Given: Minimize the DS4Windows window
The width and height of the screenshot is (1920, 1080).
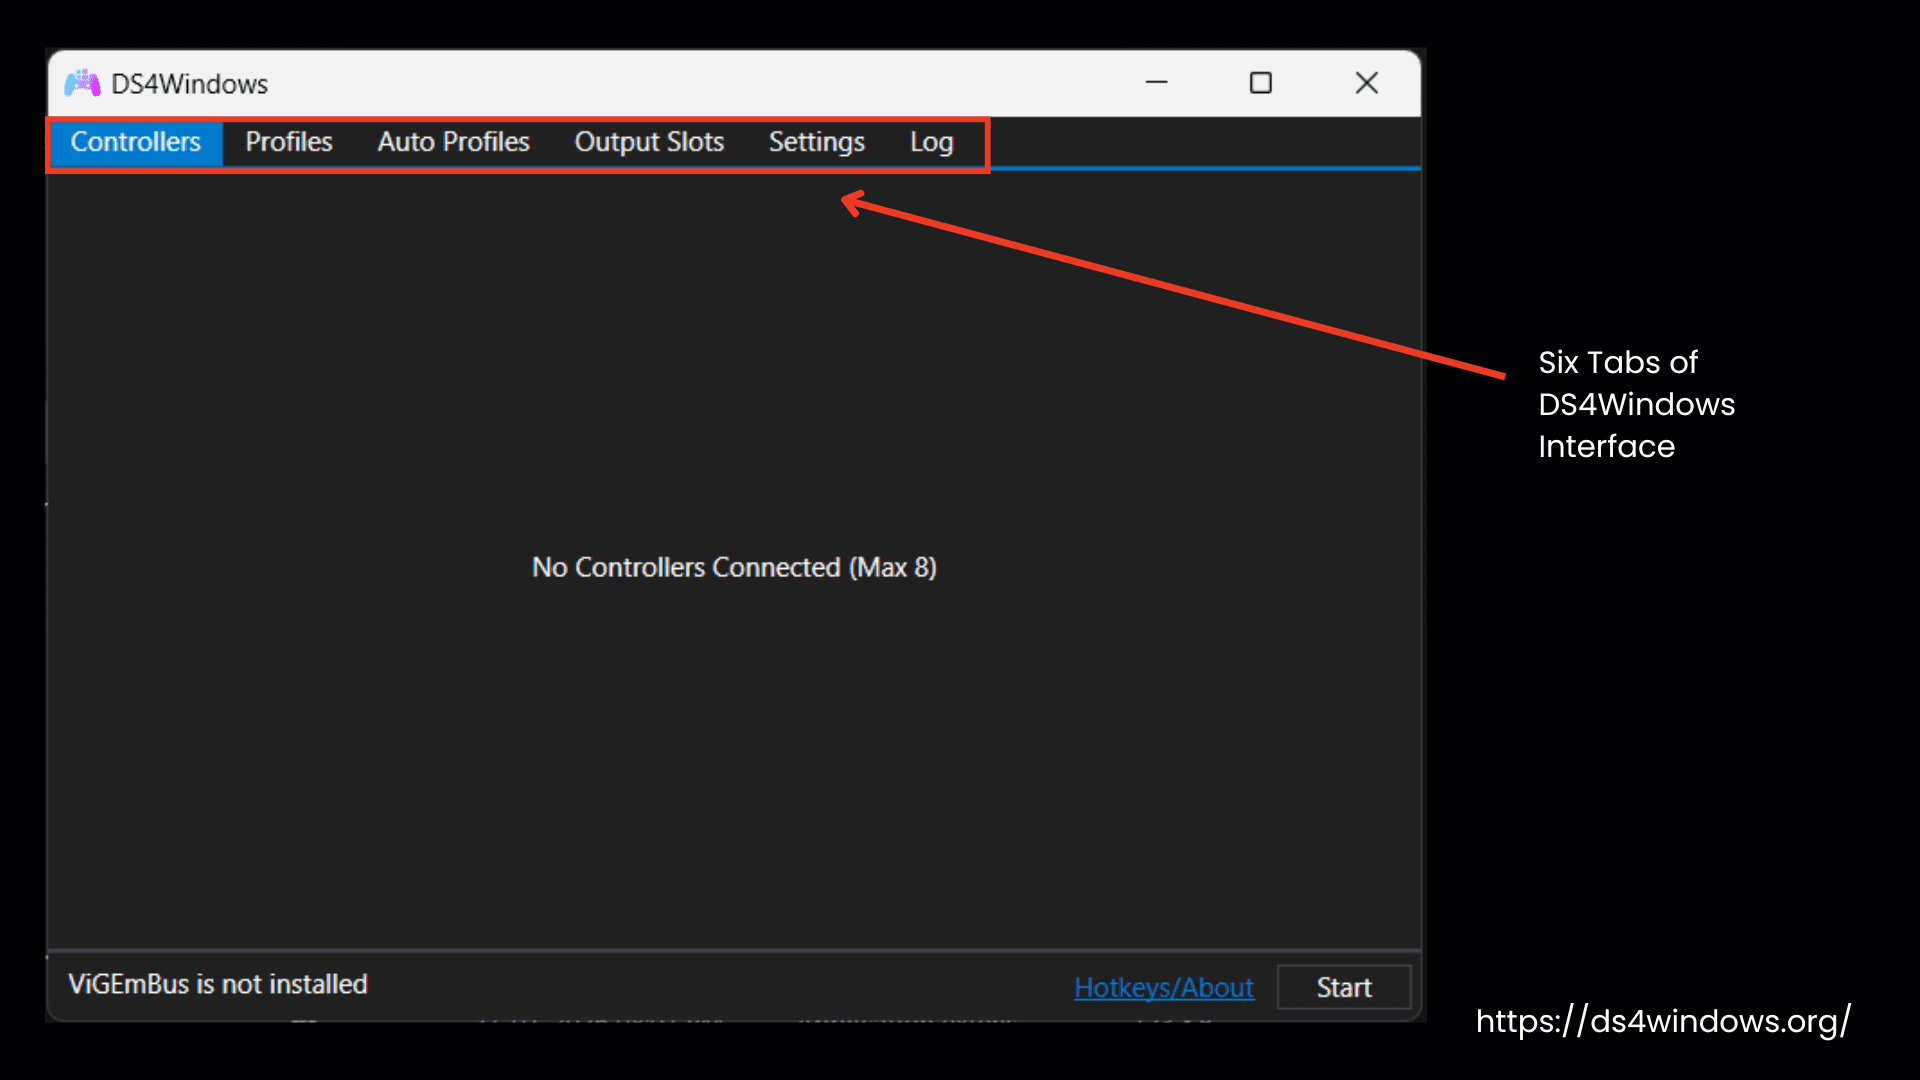Looking at the screenshot, I should tap(1156, 83).
